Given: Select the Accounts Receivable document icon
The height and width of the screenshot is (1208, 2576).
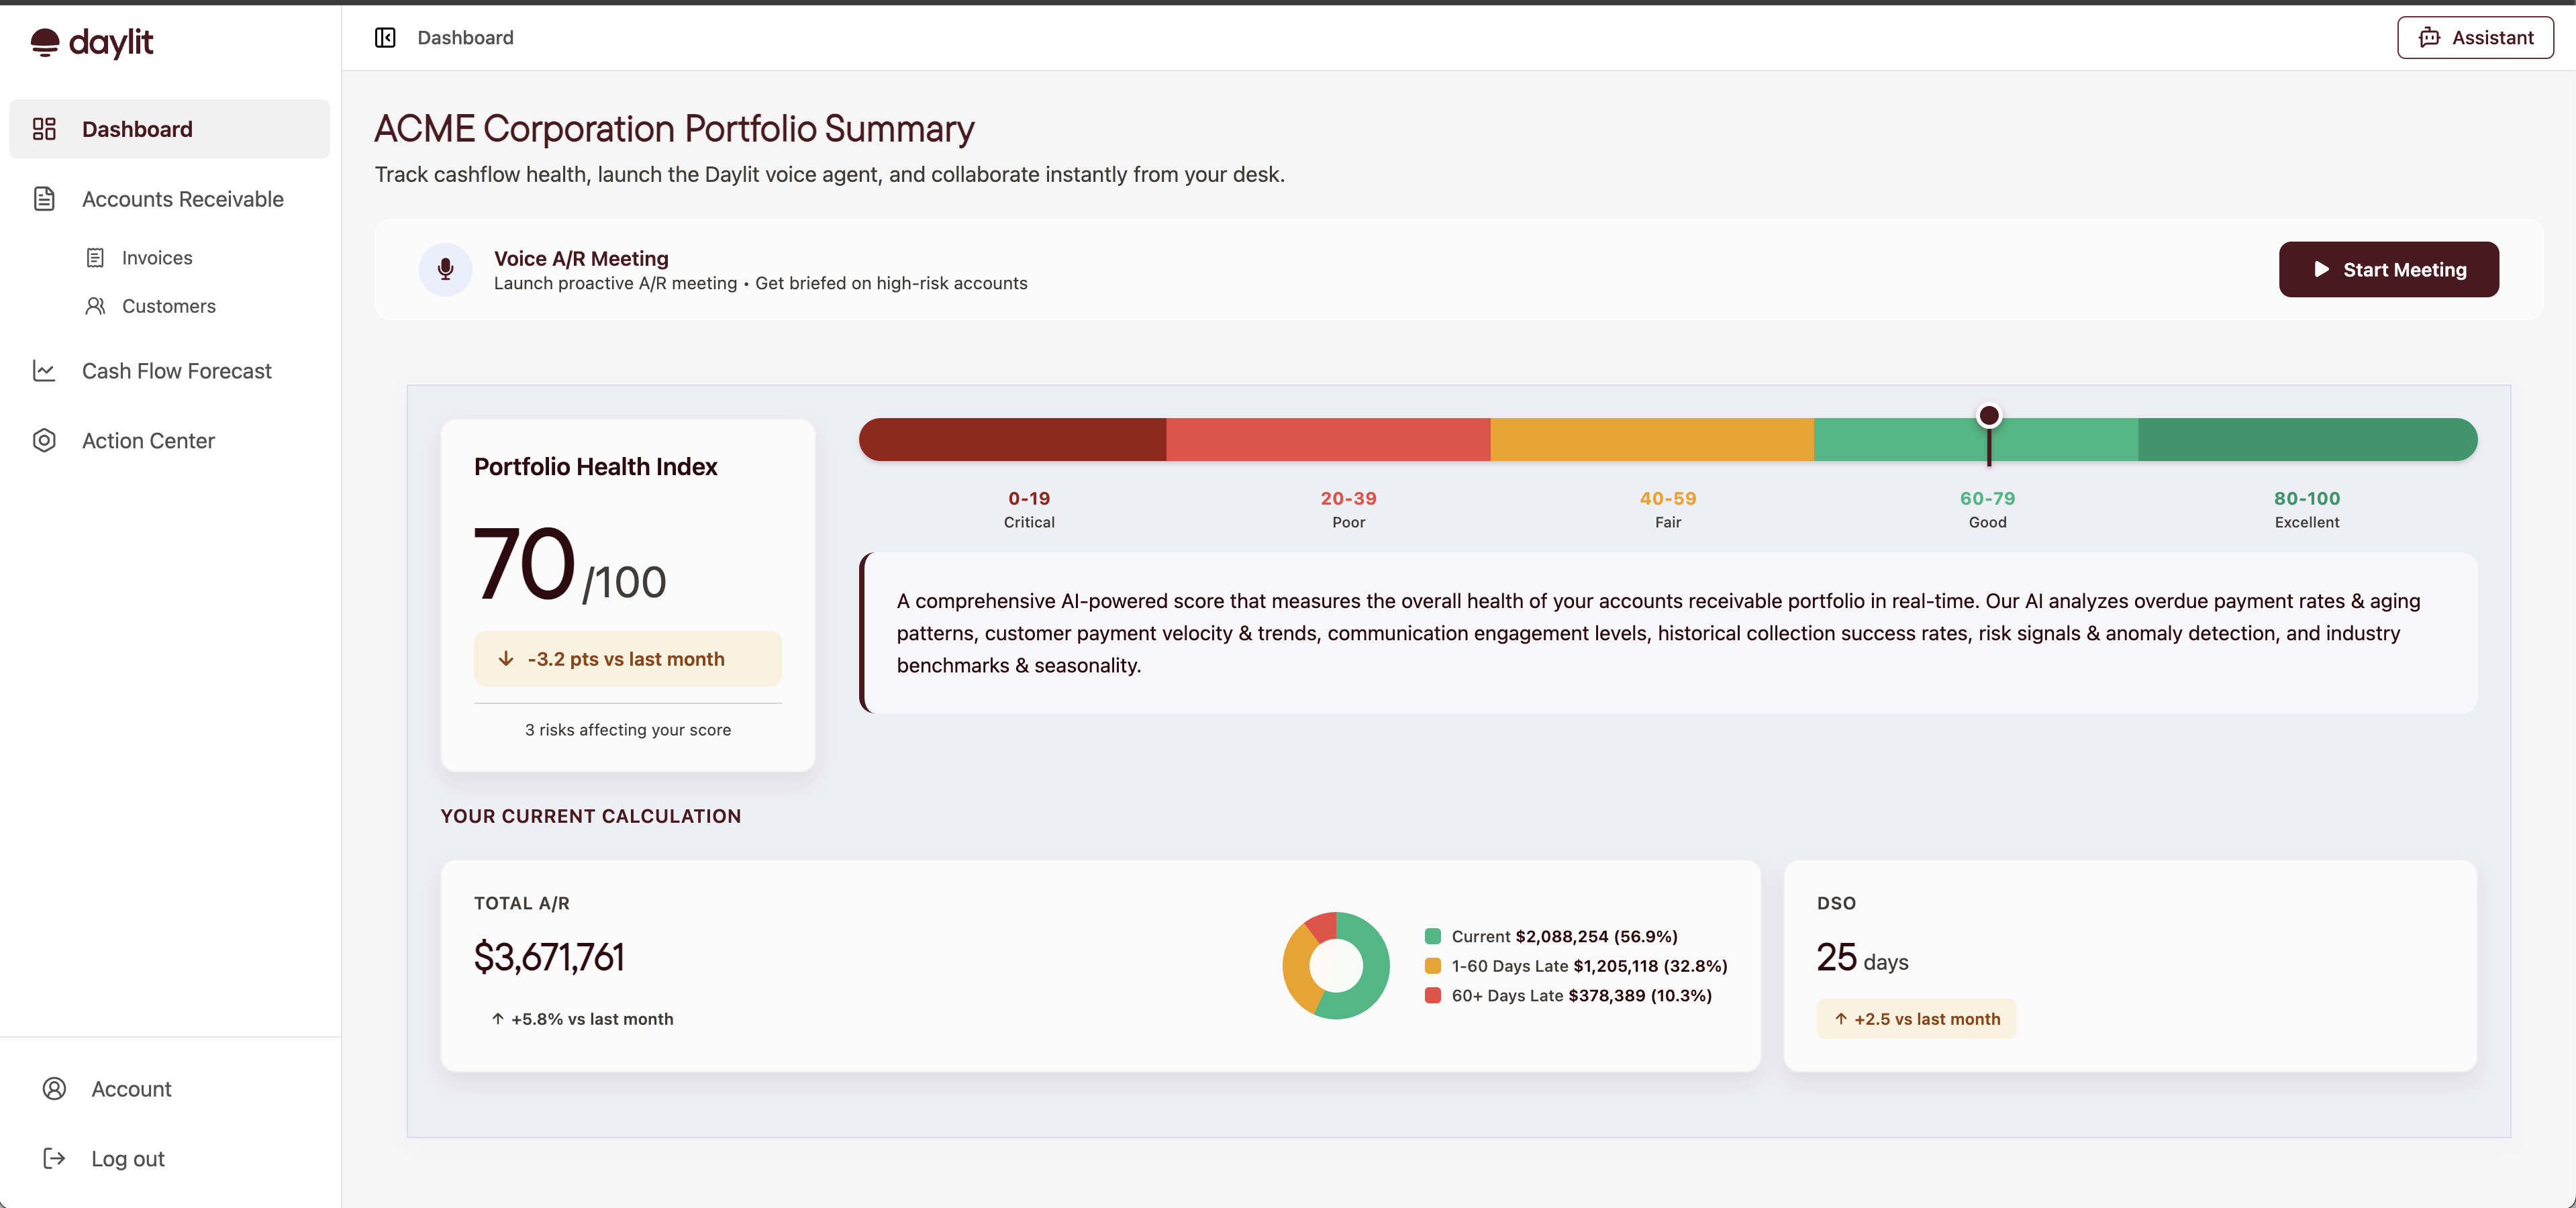Looking at the screenshot, I should click(x=45, y=199).
